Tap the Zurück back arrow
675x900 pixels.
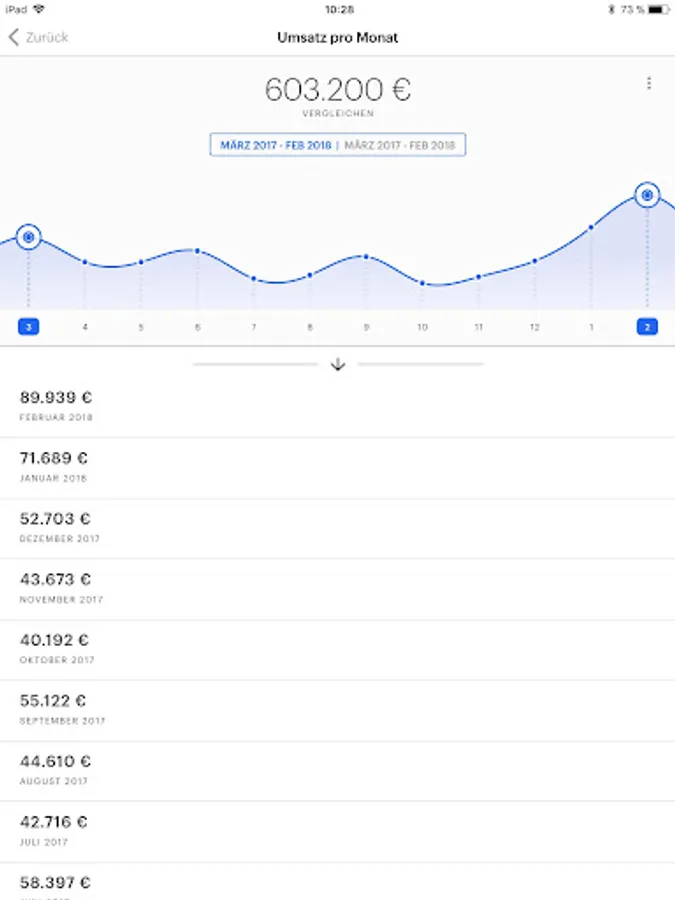[x=15, y=38]
